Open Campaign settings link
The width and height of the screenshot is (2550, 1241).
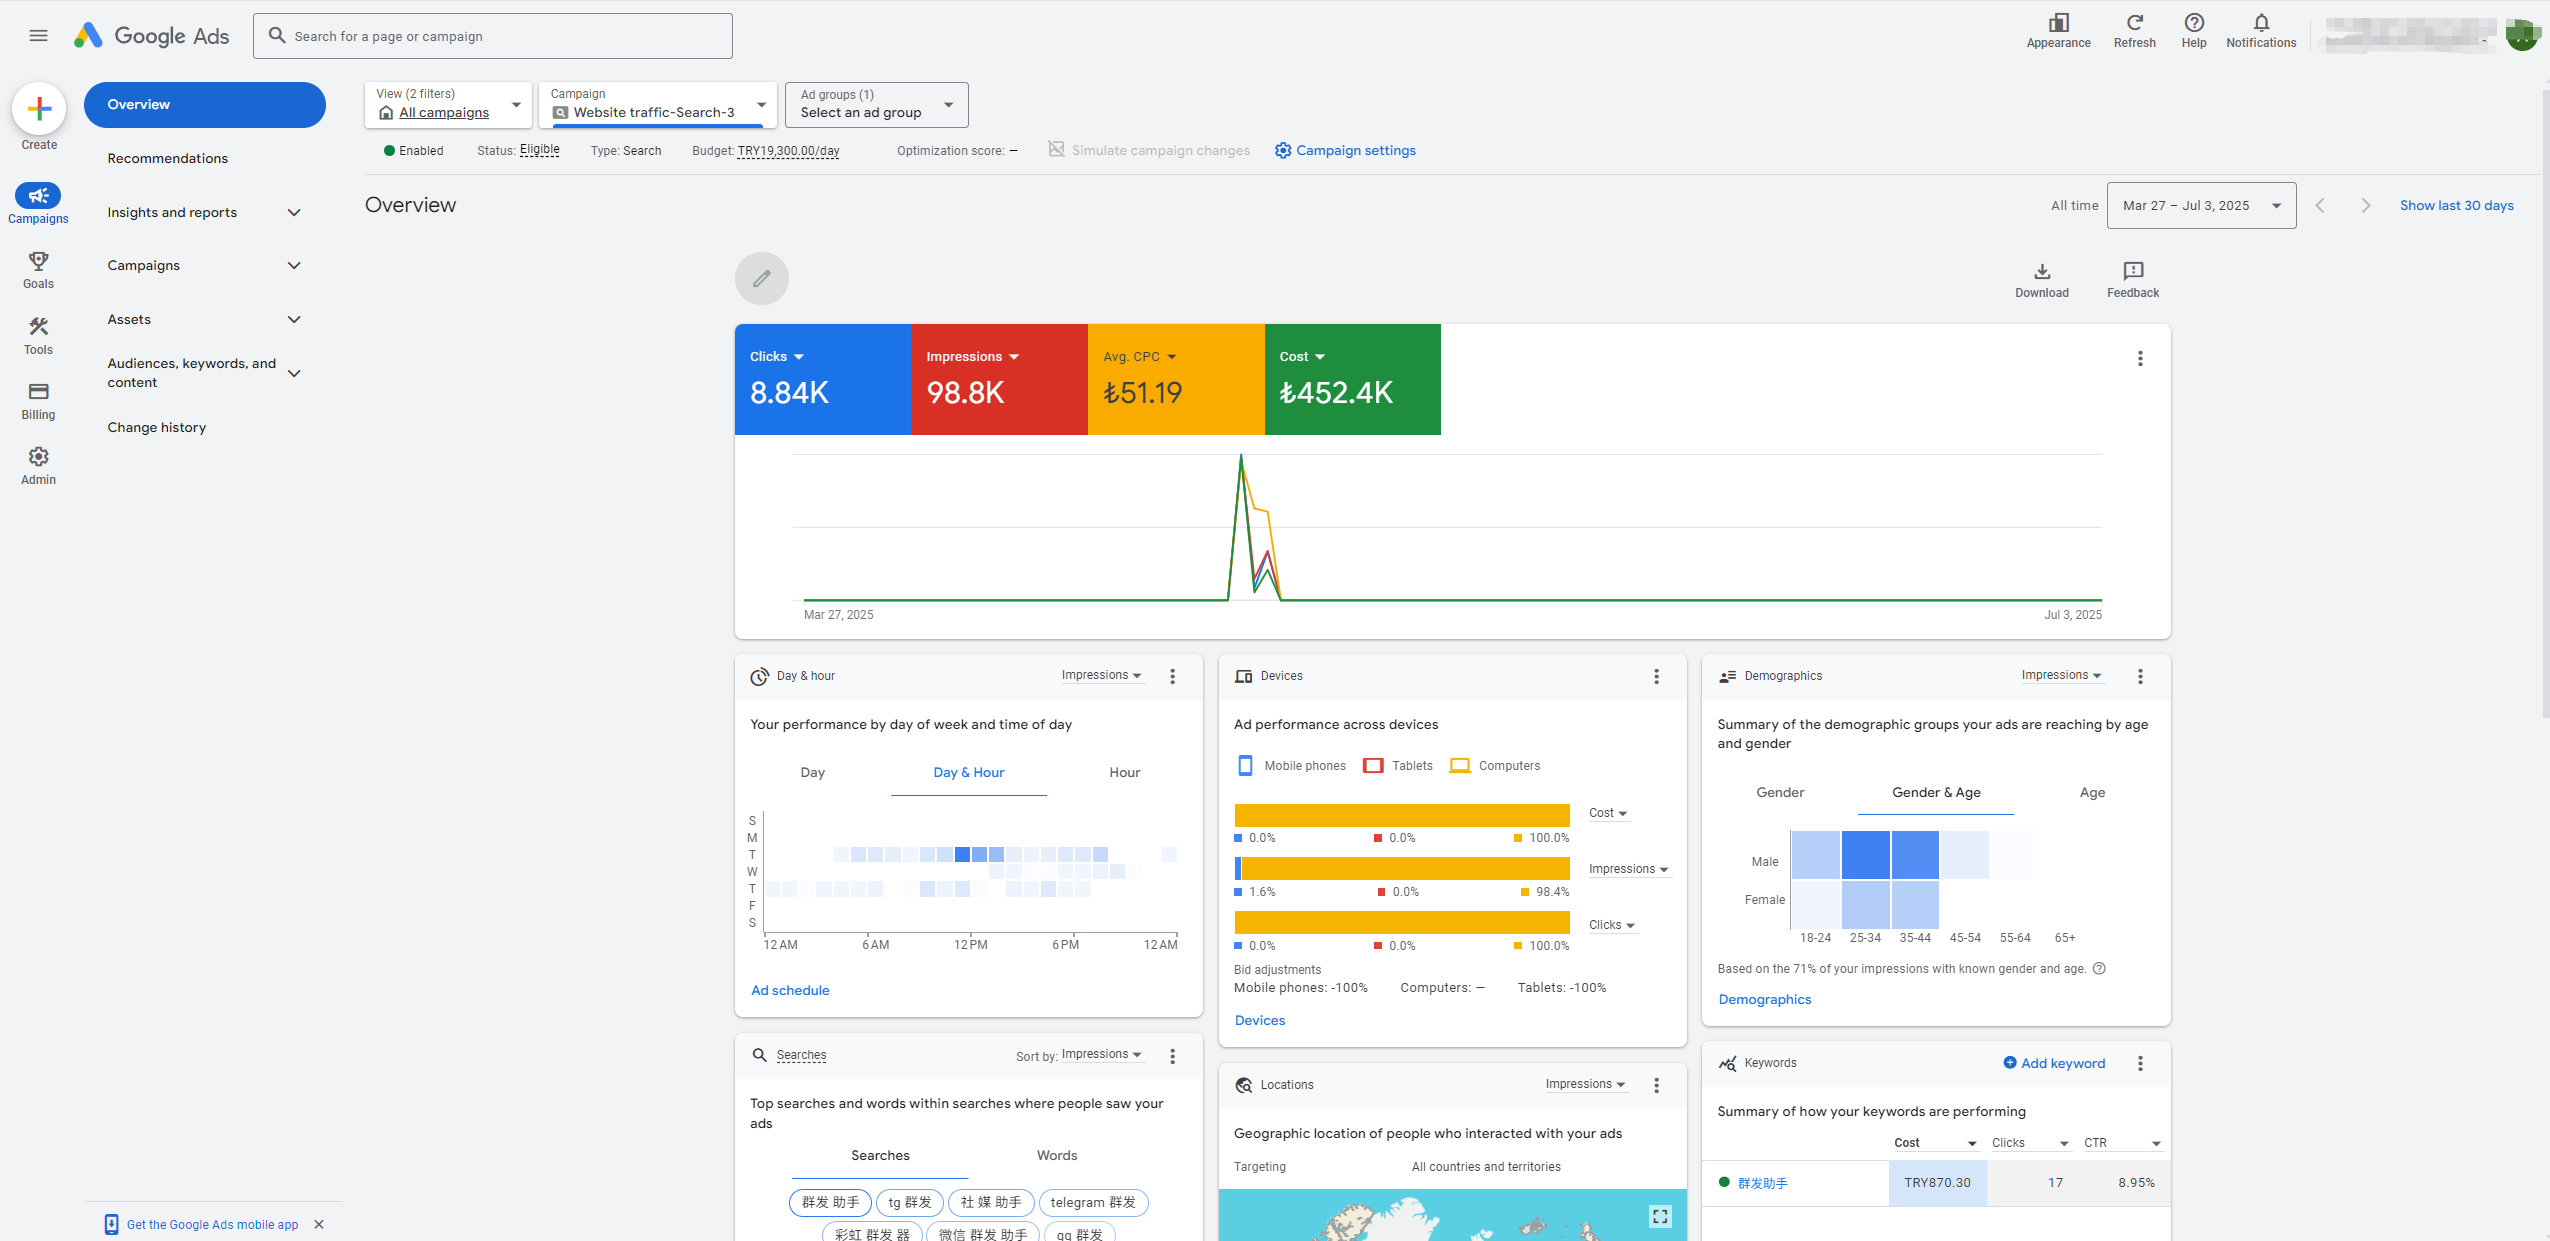tap(1345, 151)
